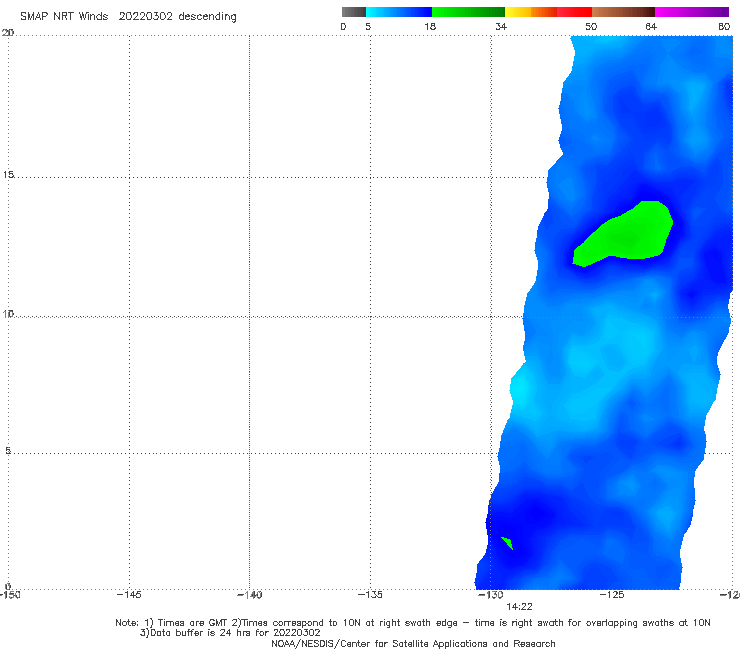Click the longitude axis label '-130'

[x=491, y=595]
